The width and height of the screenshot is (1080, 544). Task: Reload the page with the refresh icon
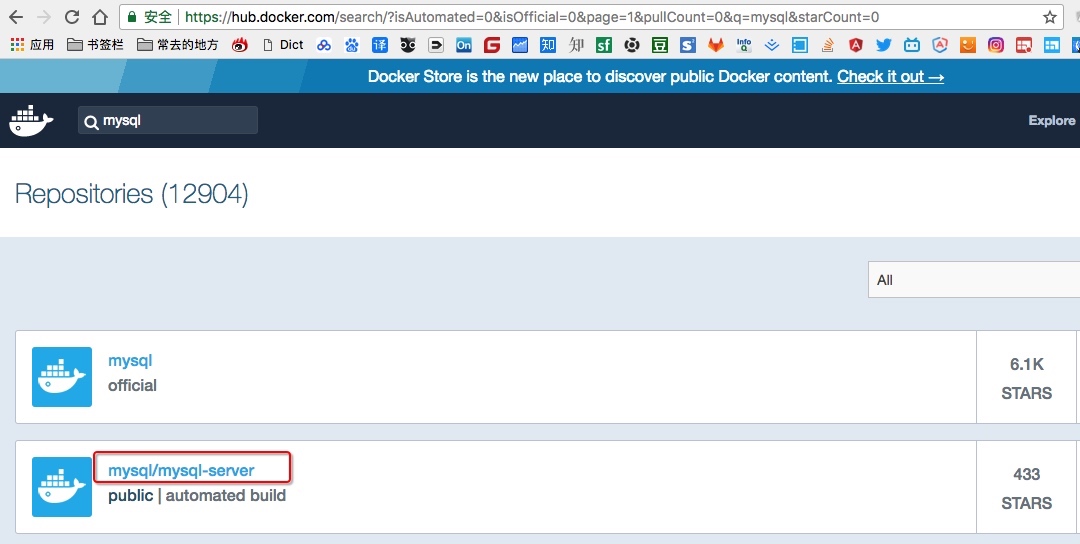[x=72, y=17]
